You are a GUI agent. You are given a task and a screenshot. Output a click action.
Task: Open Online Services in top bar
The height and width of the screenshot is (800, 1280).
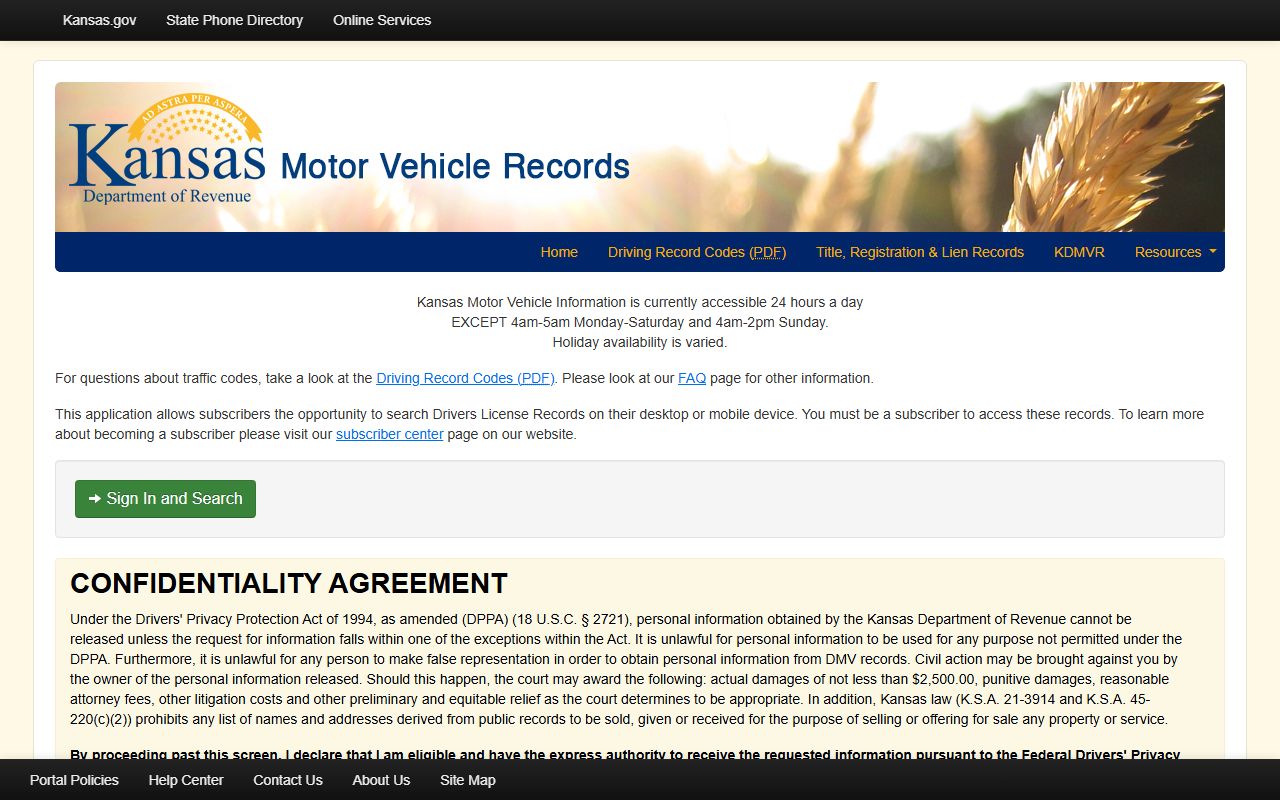(382, 20)
